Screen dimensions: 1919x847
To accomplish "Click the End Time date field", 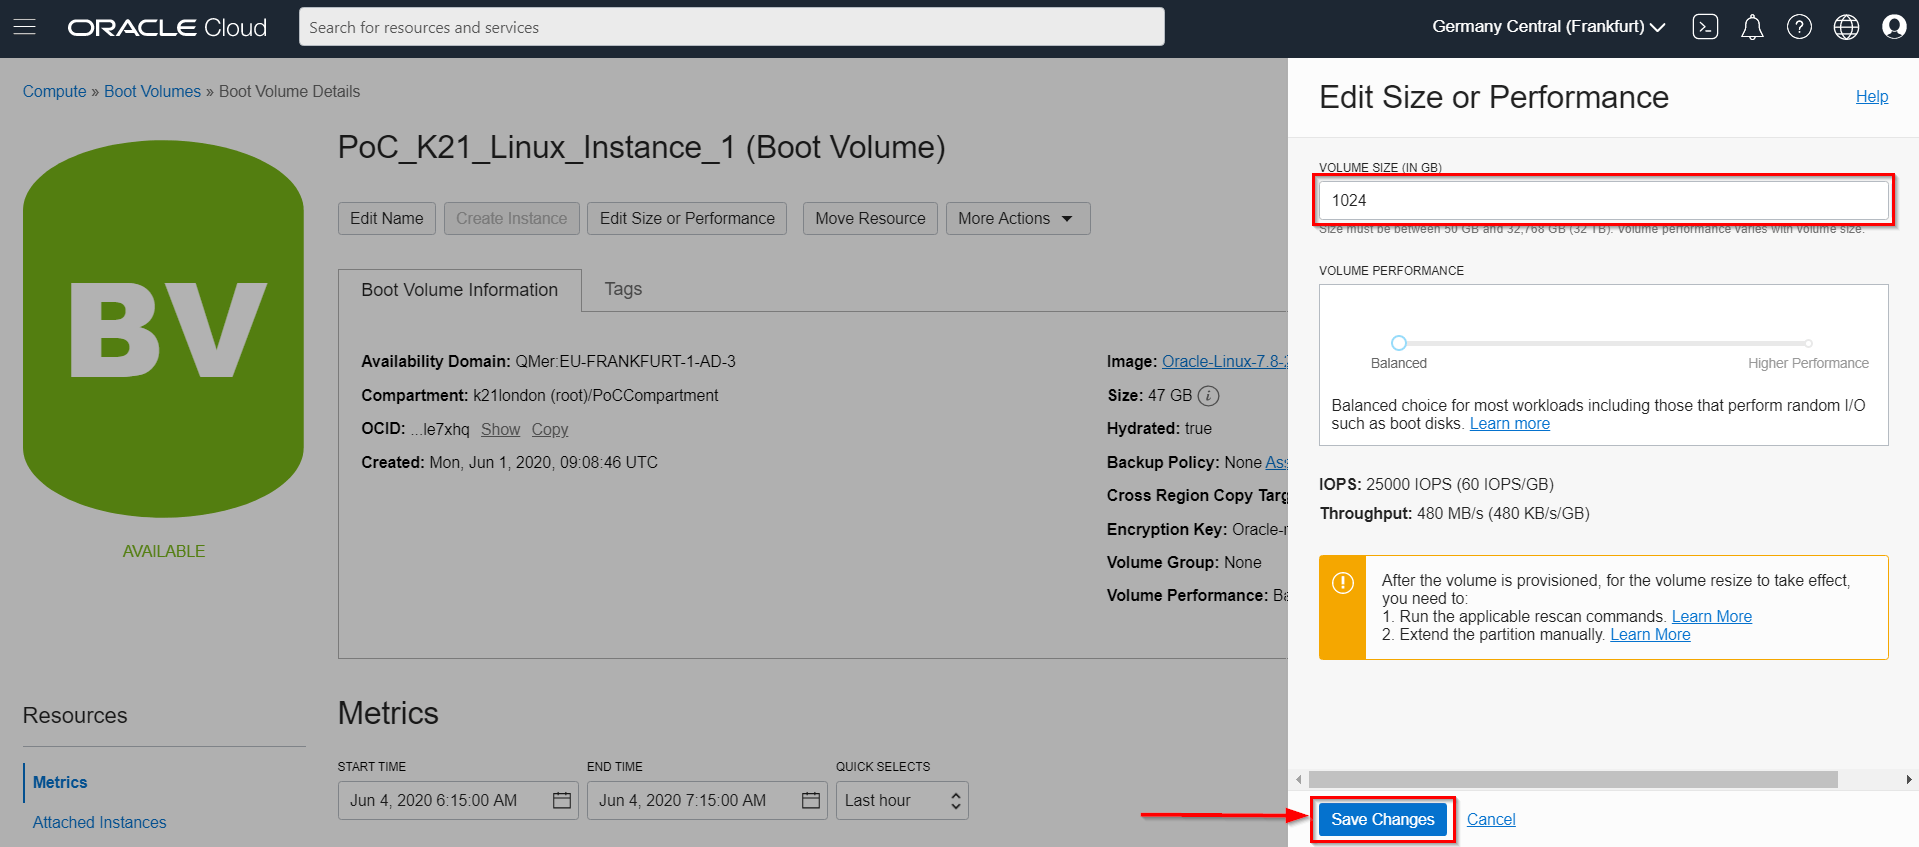I will (x=707, y=800).
